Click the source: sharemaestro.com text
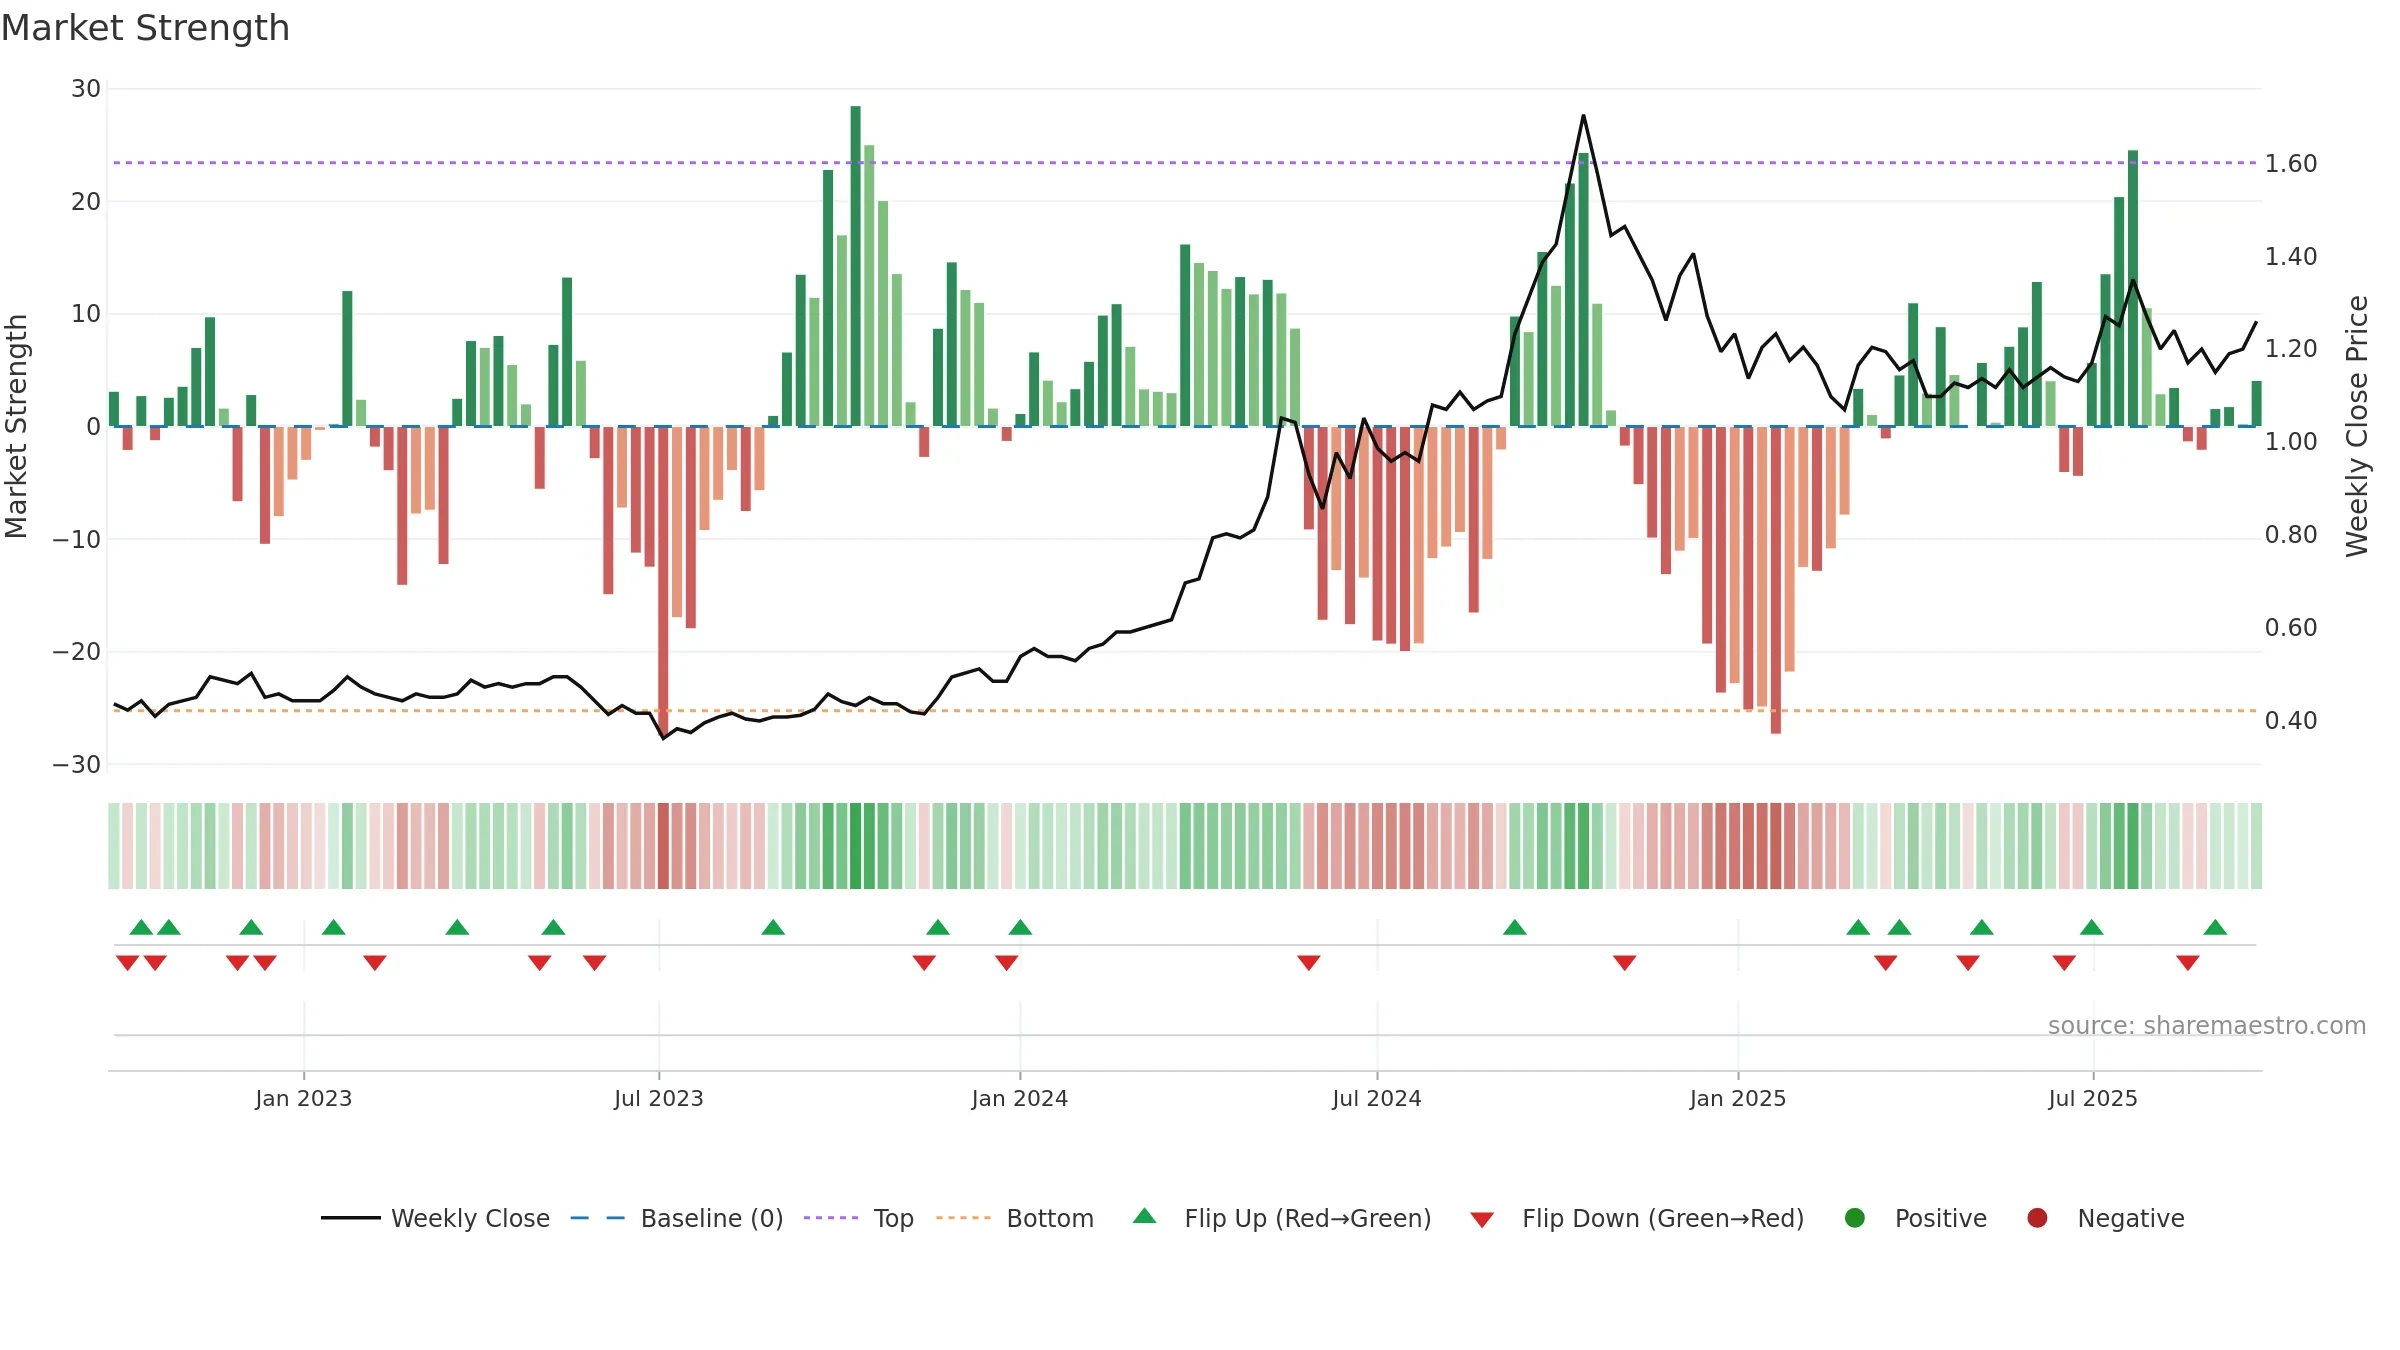The height and width of the screenshot is (1350, 2400). click(x=2207, y=1025)
